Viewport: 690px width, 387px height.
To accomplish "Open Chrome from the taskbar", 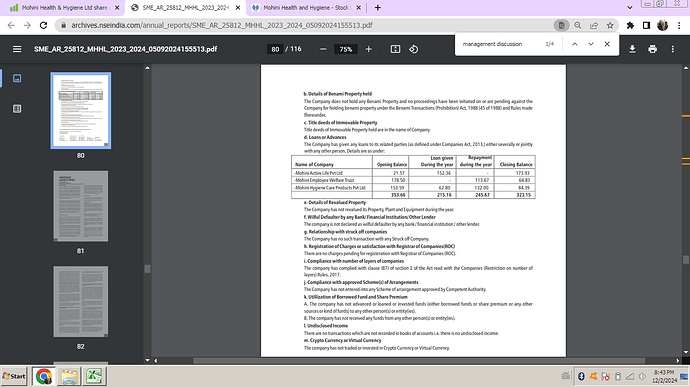I will [43, 376].
